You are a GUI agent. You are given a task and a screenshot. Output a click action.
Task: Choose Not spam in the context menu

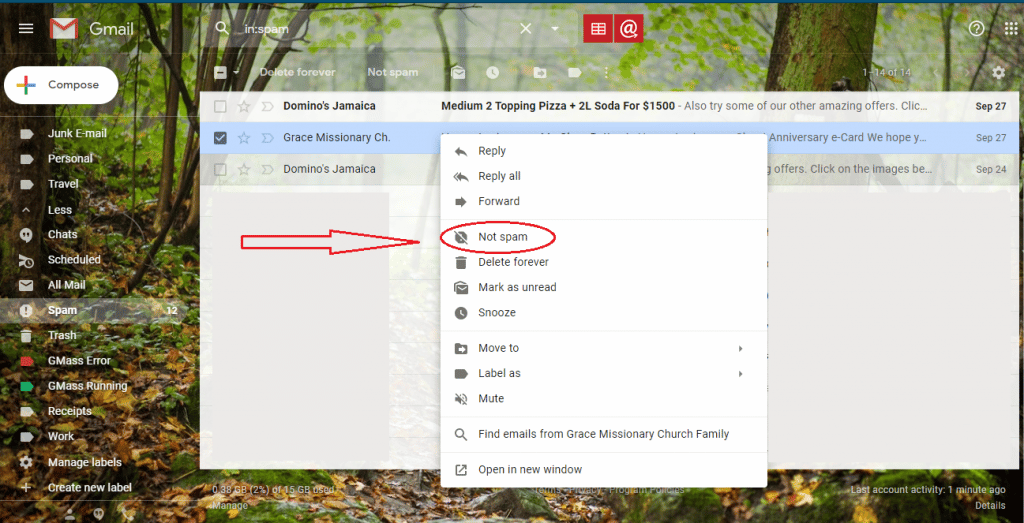click(x=502, y=237)
